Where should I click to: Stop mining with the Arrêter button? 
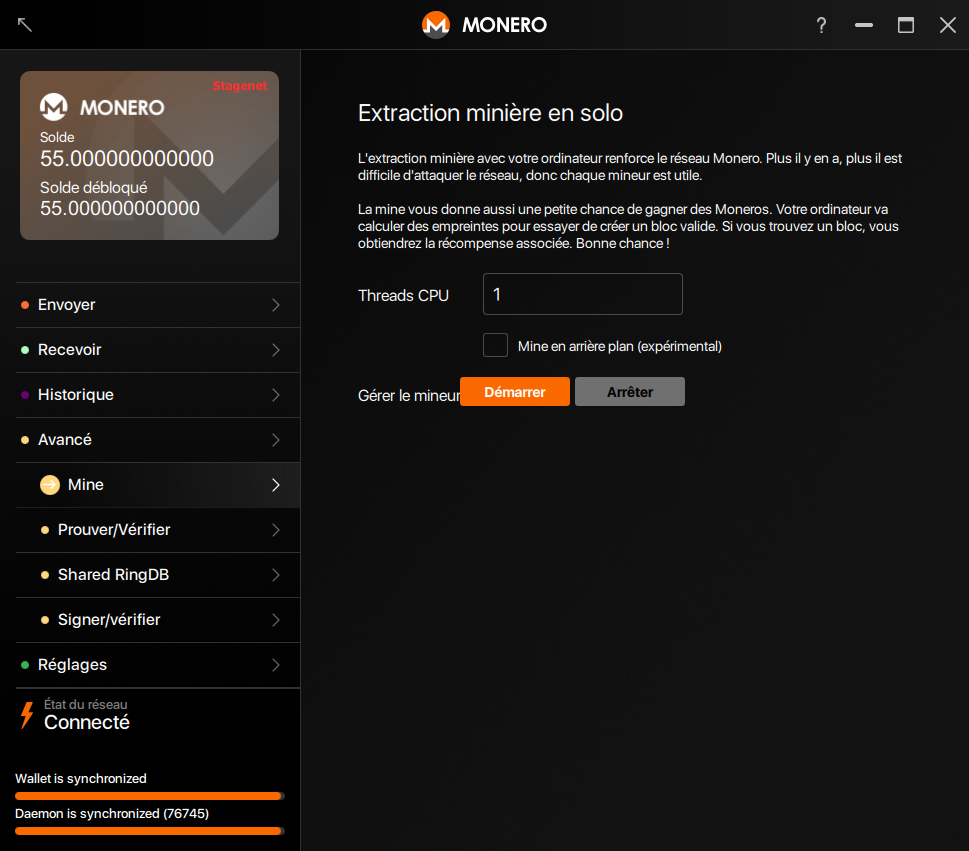630,392
